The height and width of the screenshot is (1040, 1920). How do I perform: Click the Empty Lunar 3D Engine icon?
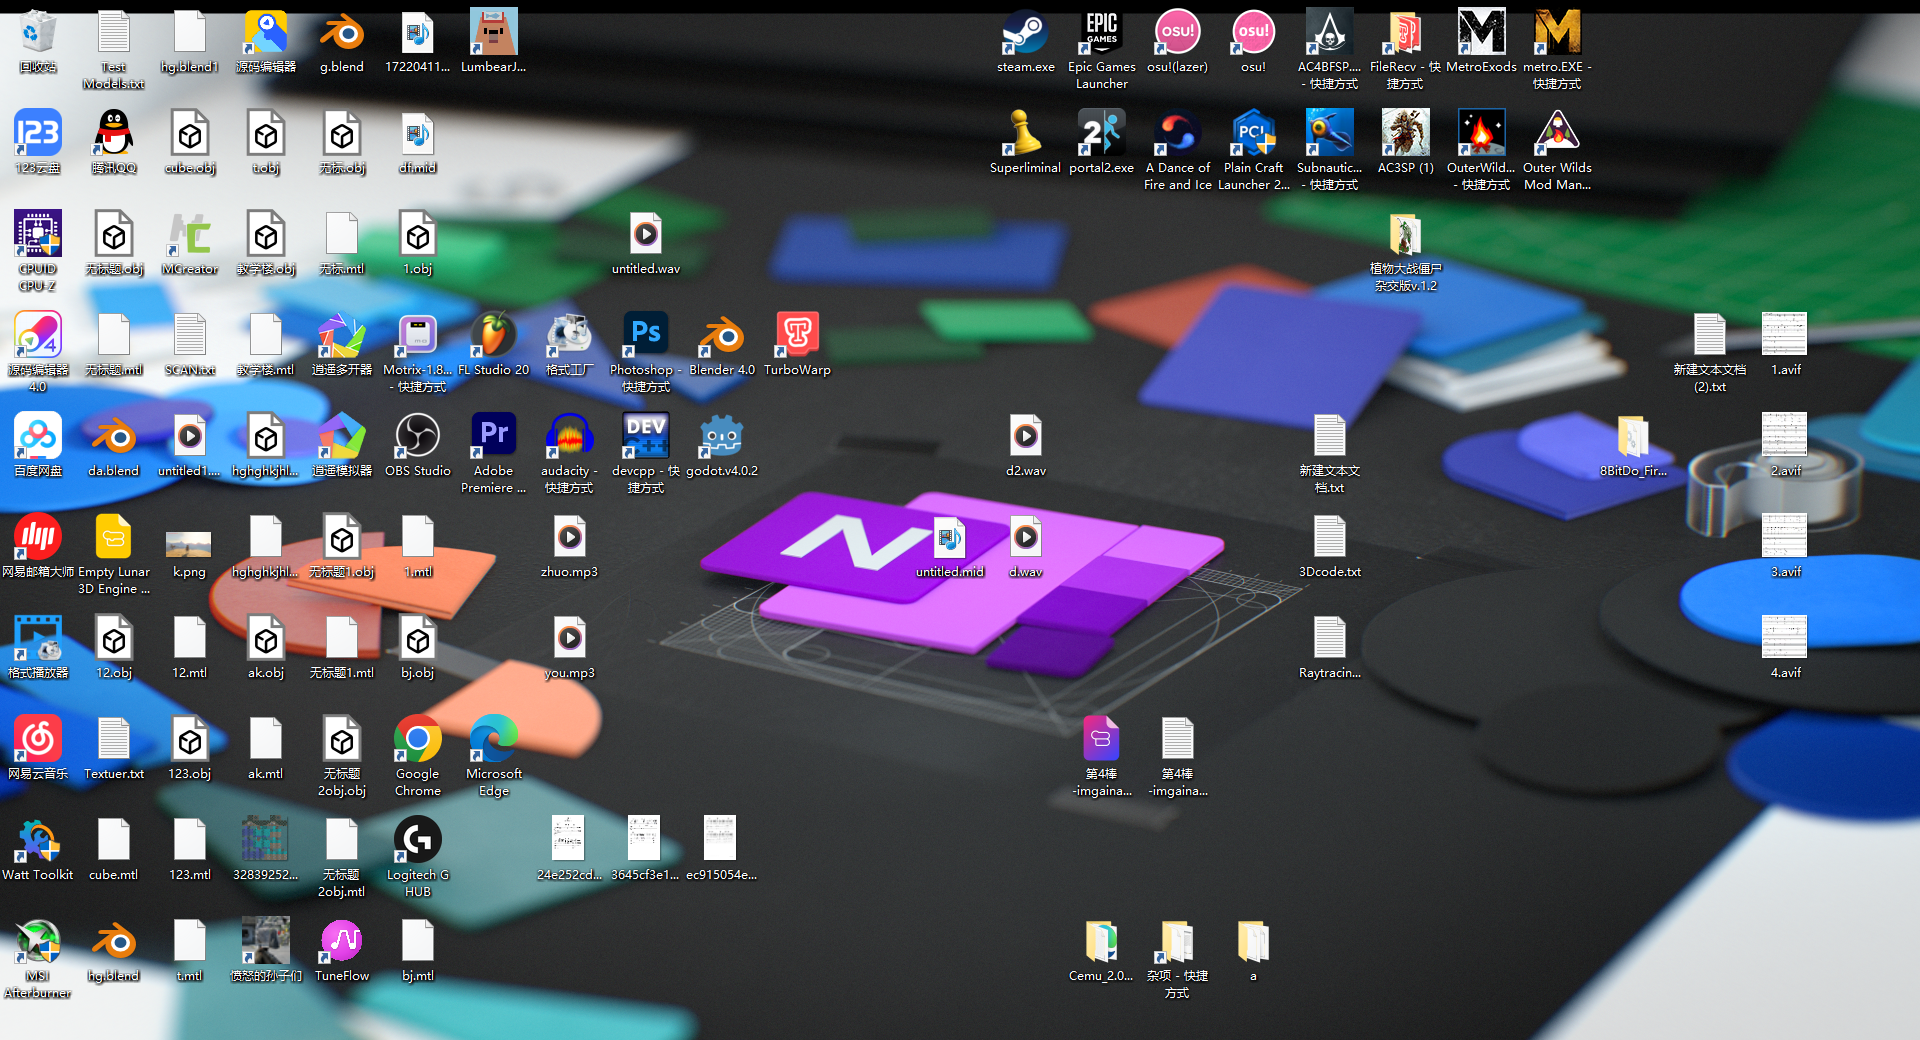pos(114,538)
